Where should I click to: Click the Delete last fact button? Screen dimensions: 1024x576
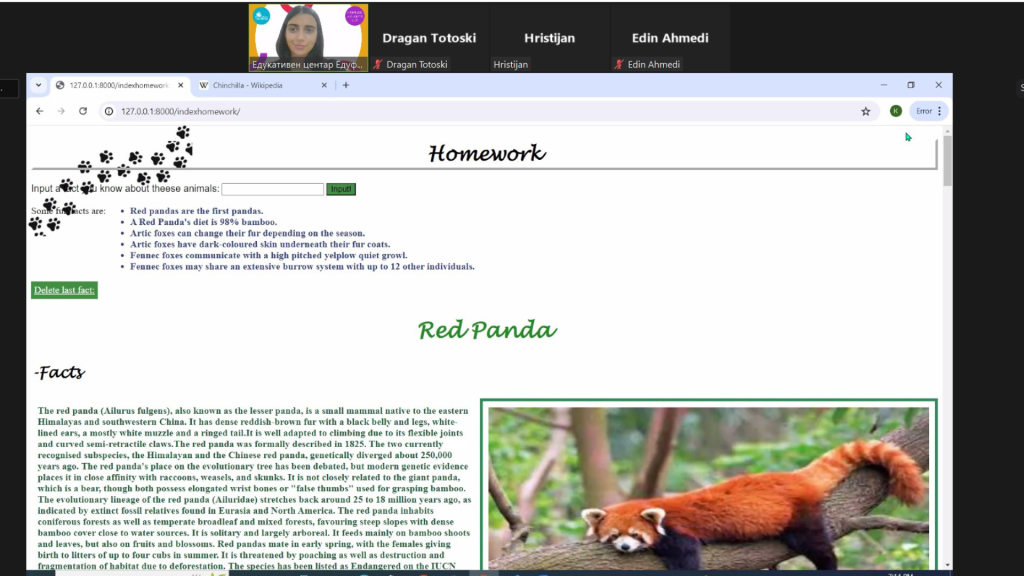[64, 290]
